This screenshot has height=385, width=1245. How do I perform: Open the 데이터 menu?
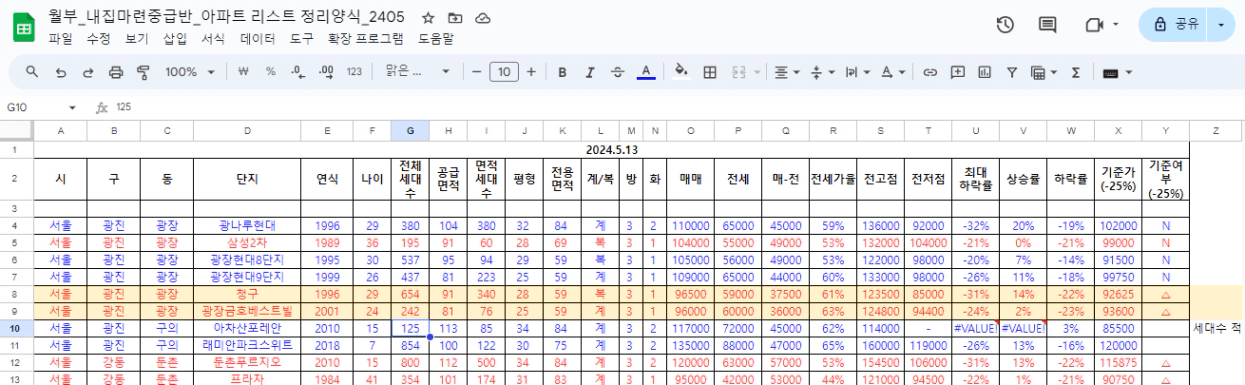[x=257, y=39]
